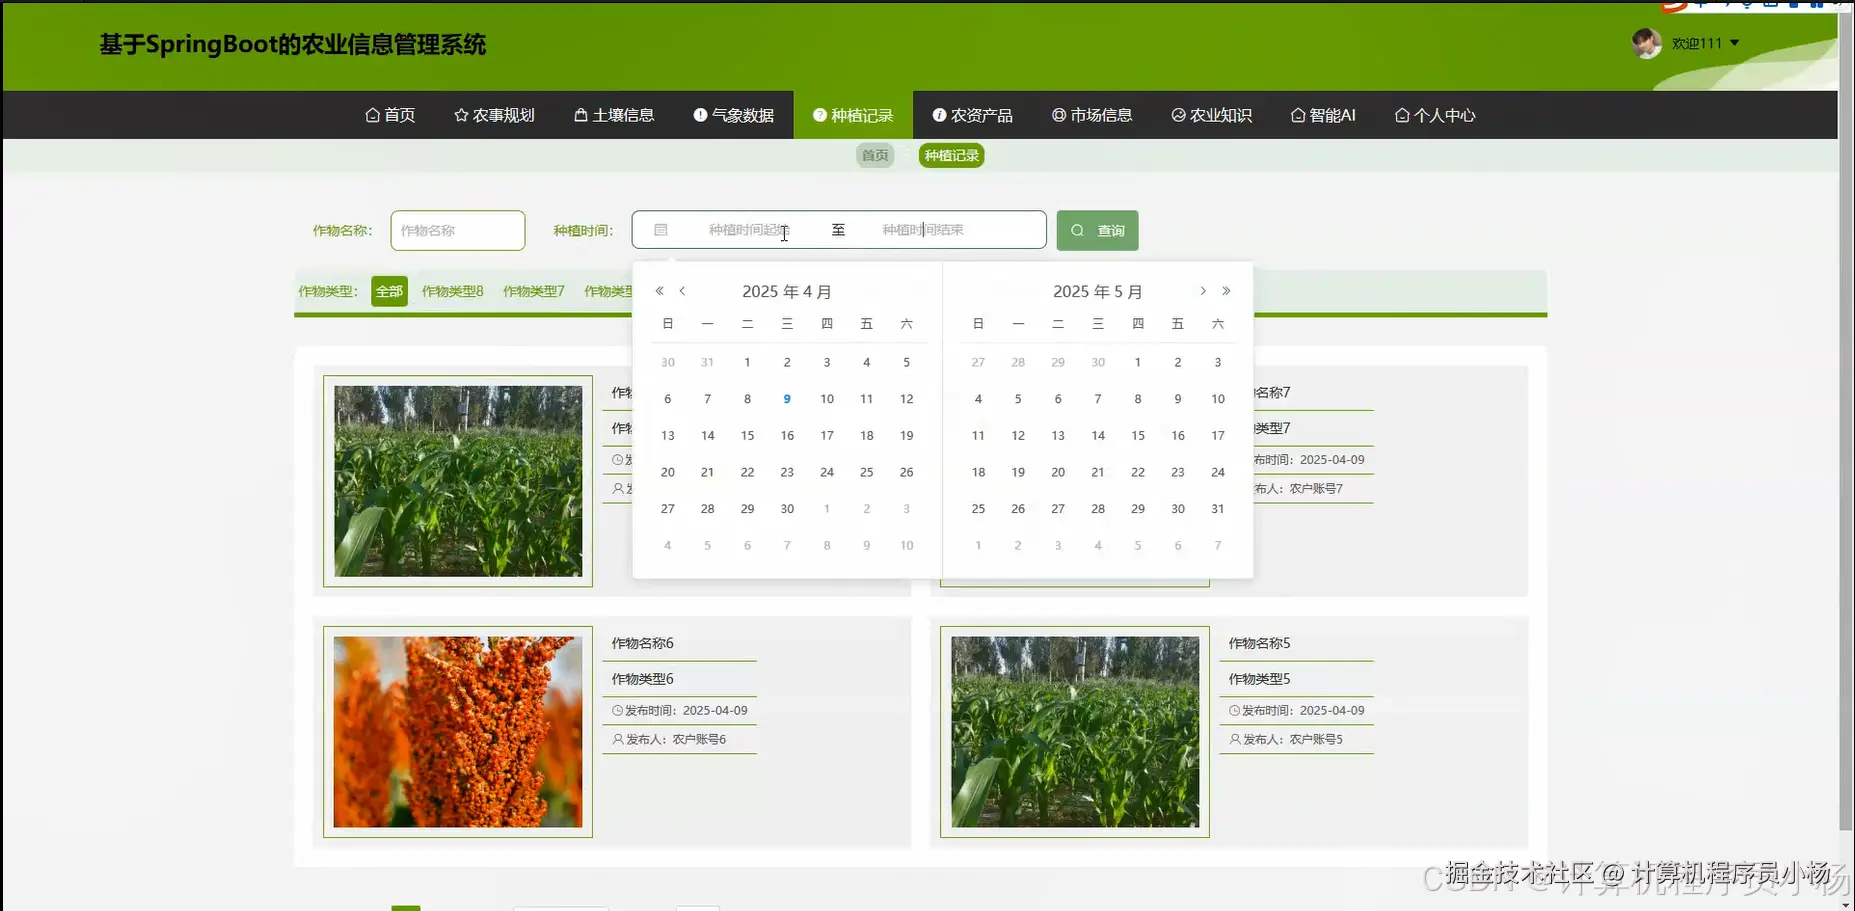This screenshot has width=1855, height=911.
Task: Pick April 12 in the calendar
Action: click(x=906, y=399)
